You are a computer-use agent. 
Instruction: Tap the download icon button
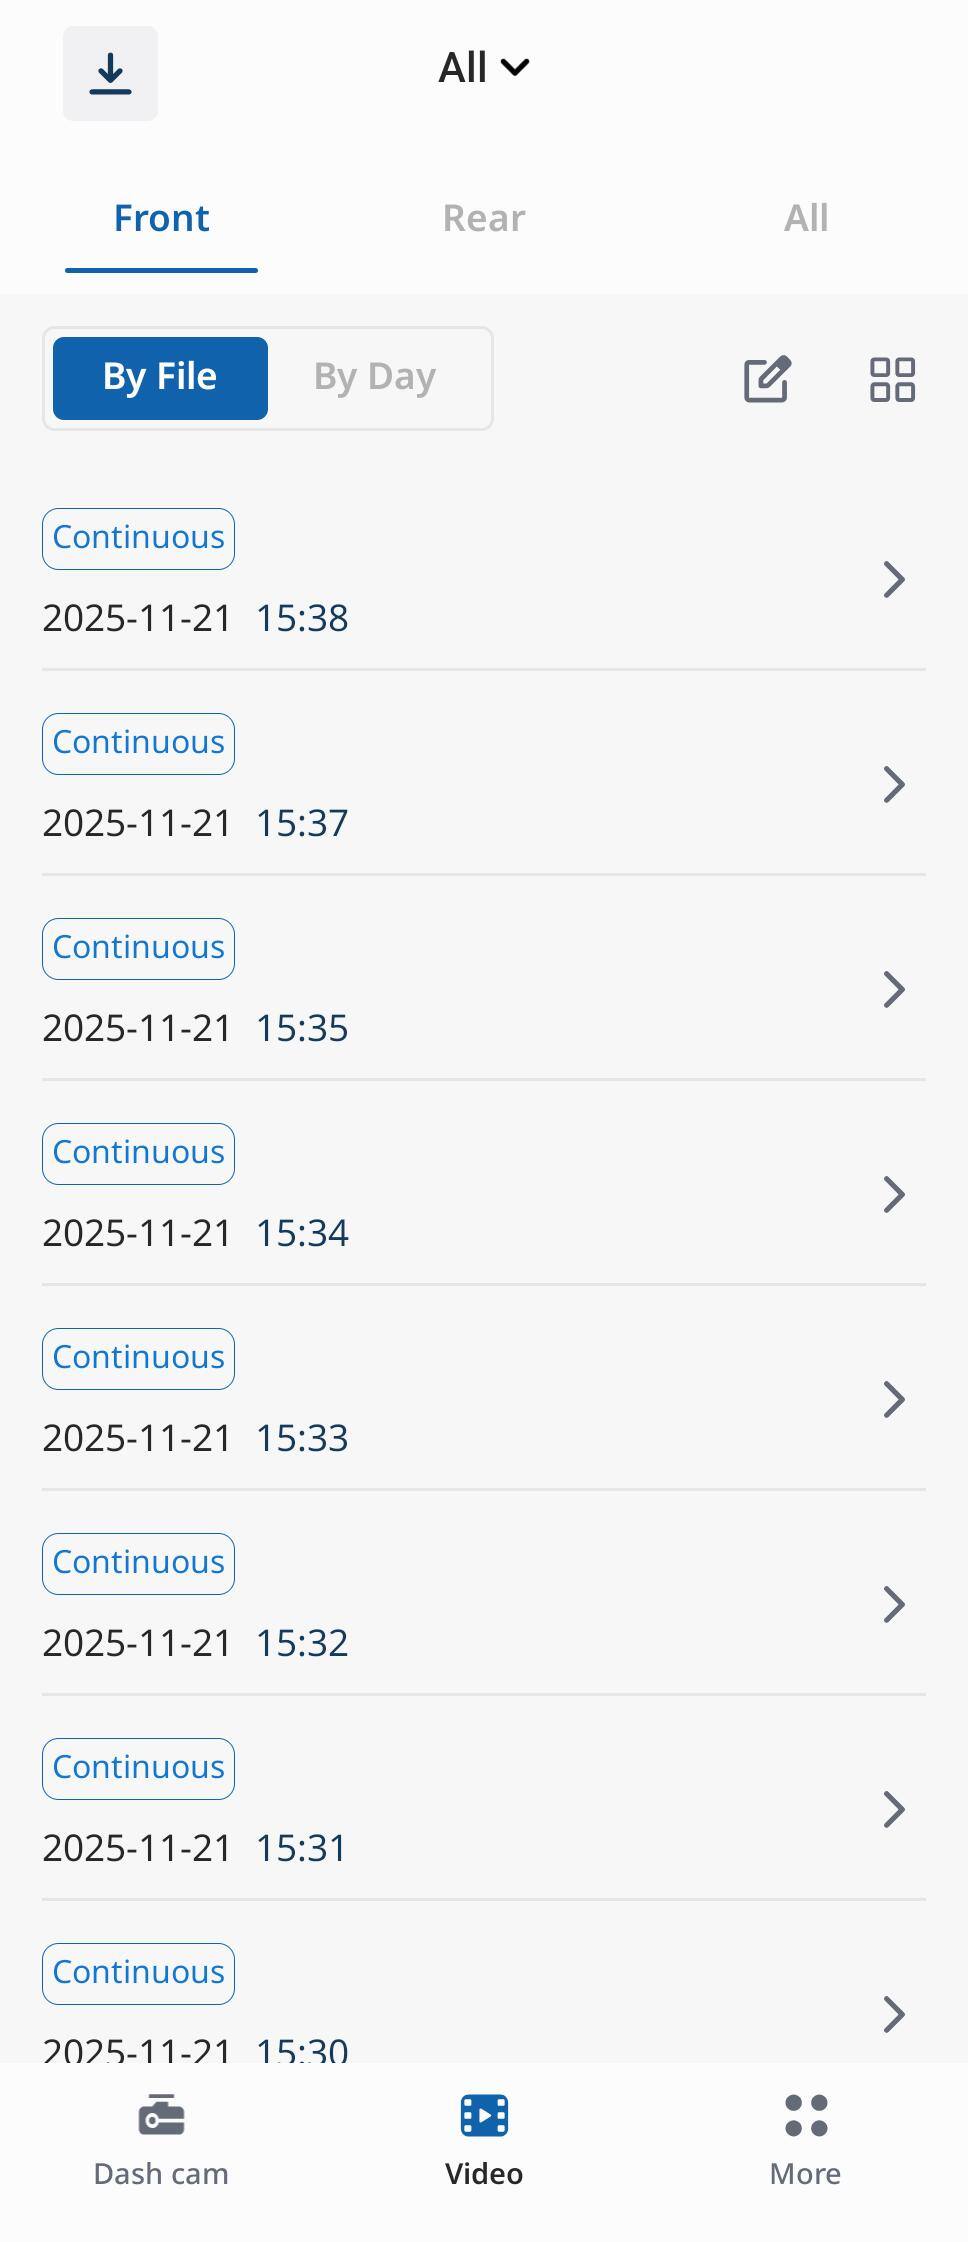(x=110, y=73)
